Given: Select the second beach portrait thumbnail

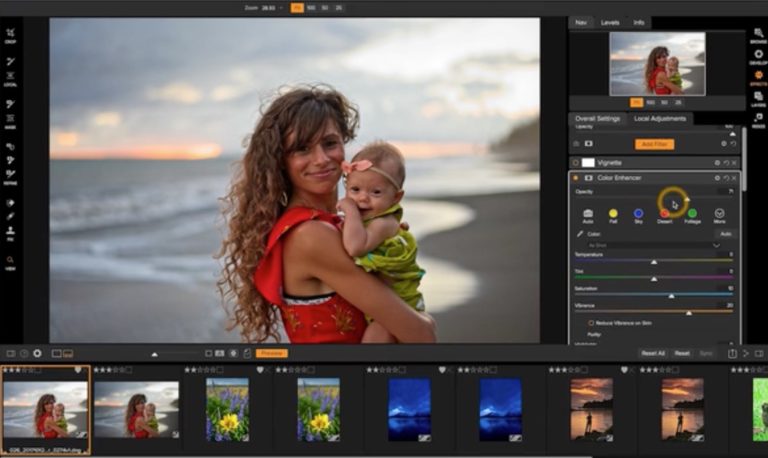Looking at the screenshot, I should (x=136, y=410).
